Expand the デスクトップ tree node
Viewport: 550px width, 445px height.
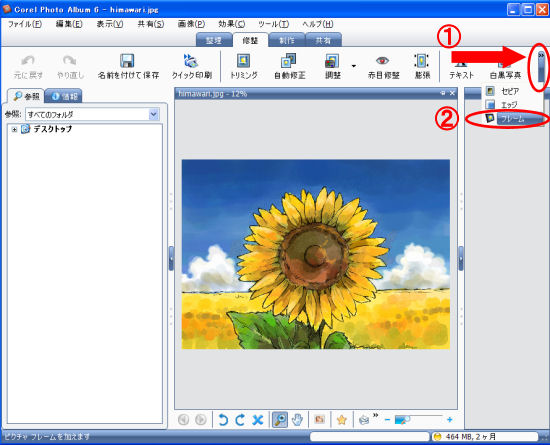[14, 129]
